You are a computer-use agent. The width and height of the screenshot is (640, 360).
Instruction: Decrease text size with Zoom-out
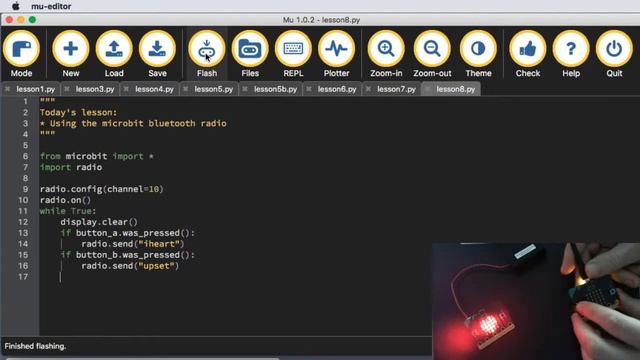click(432, 54)
